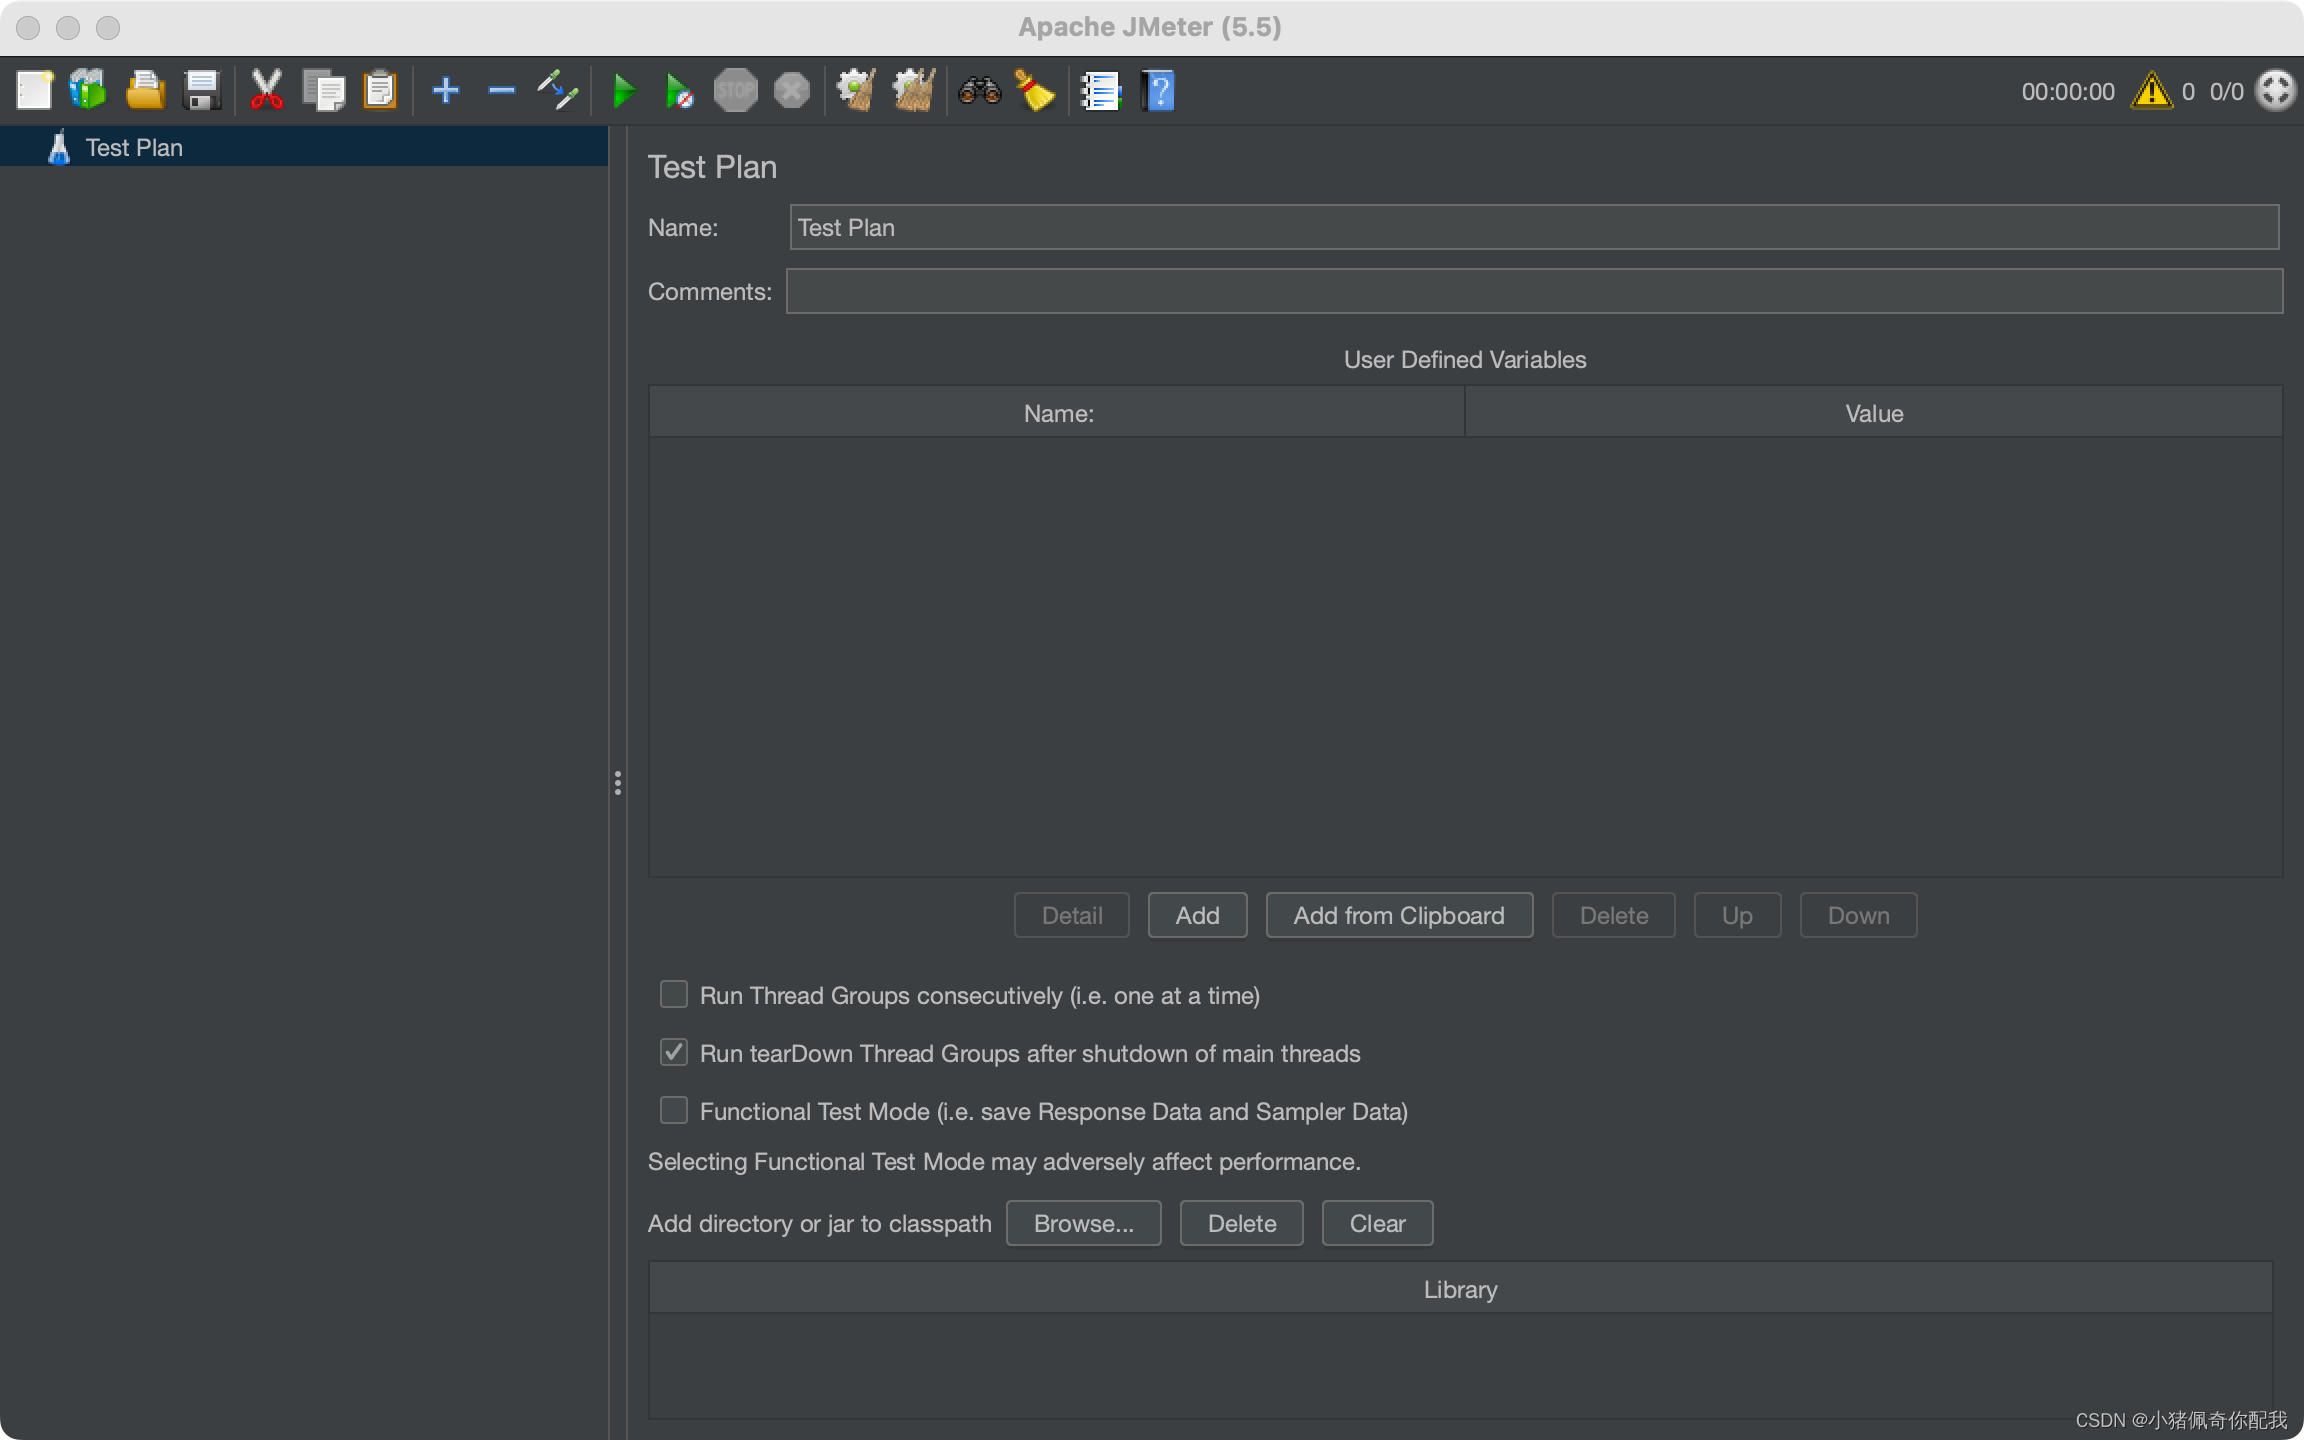This screenshot has width=2304, height=1440.
Task: Enable Run Thread Groups consecutively checkbox
Action: [x=674, y=994]
